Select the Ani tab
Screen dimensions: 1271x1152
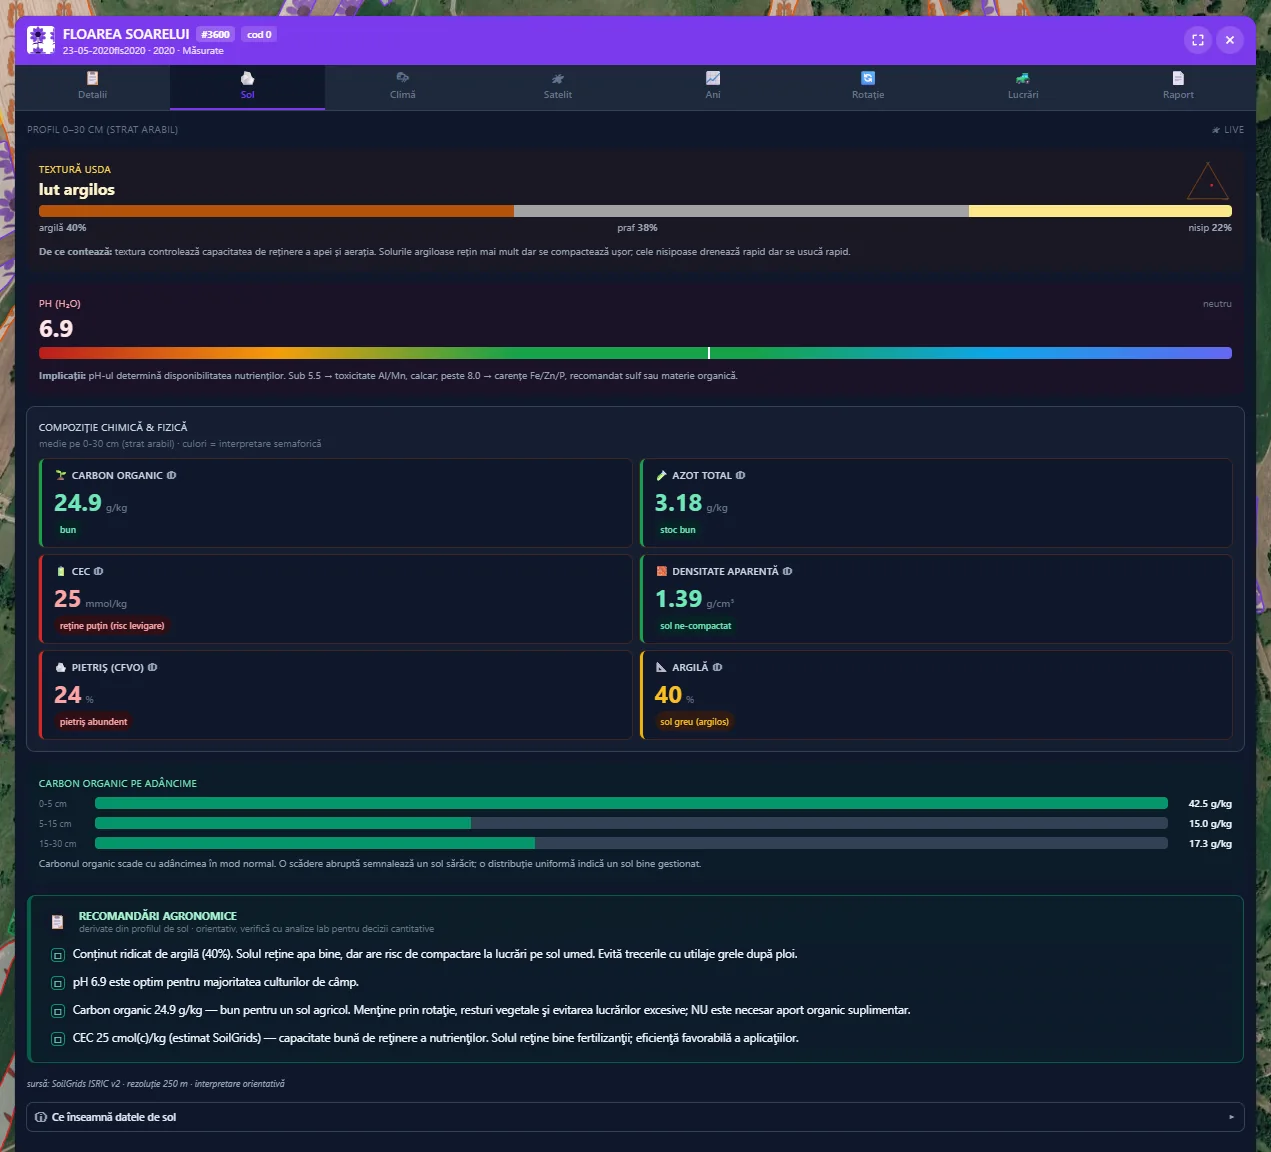(x=713, y=87)
